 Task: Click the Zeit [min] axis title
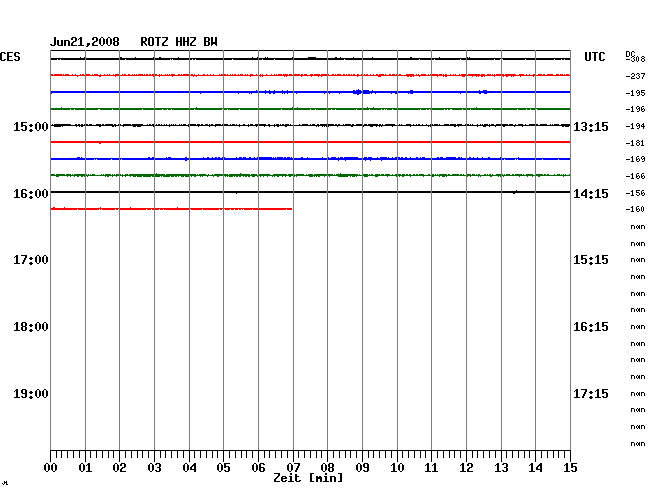[308, 478]
